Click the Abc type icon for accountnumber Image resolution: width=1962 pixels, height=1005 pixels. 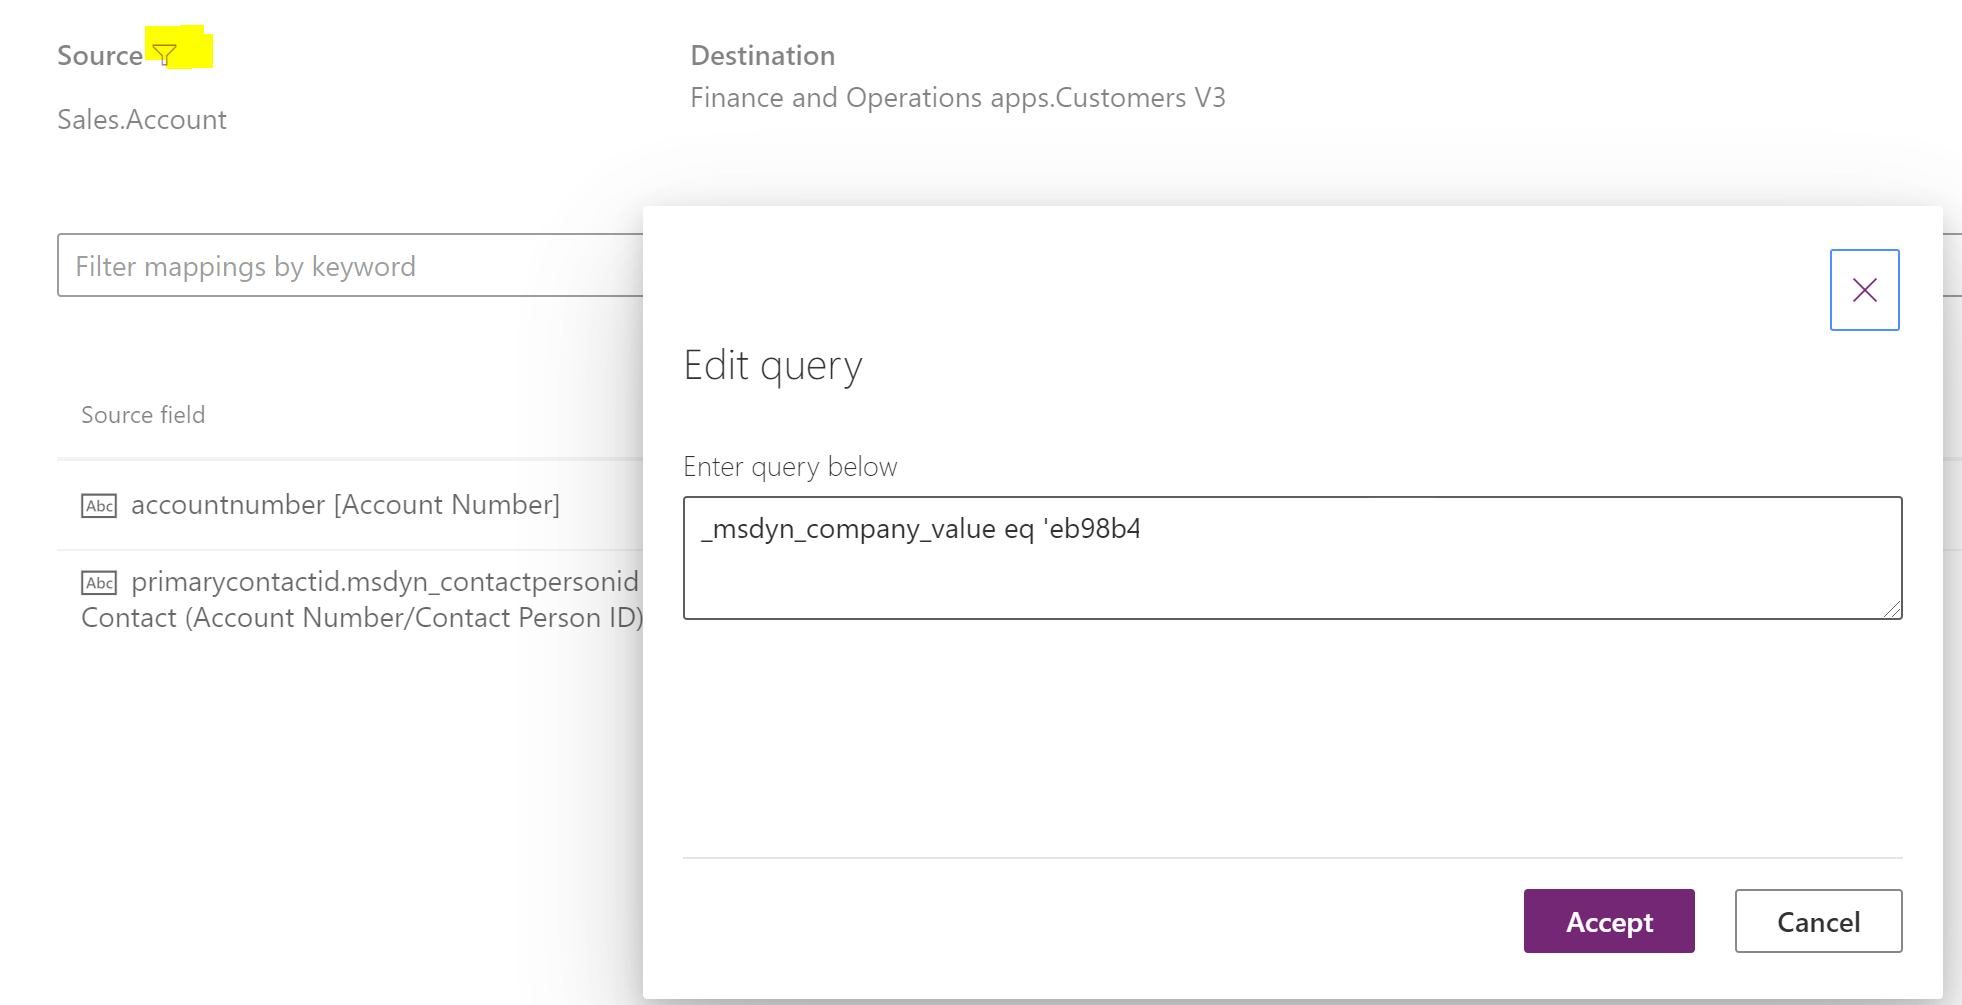[x=99, y=506]
